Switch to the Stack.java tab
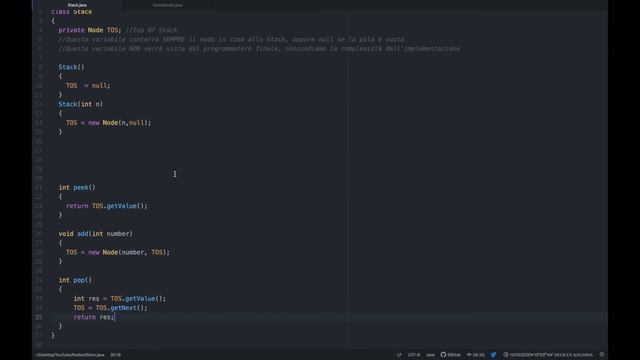 pos(77,5)
